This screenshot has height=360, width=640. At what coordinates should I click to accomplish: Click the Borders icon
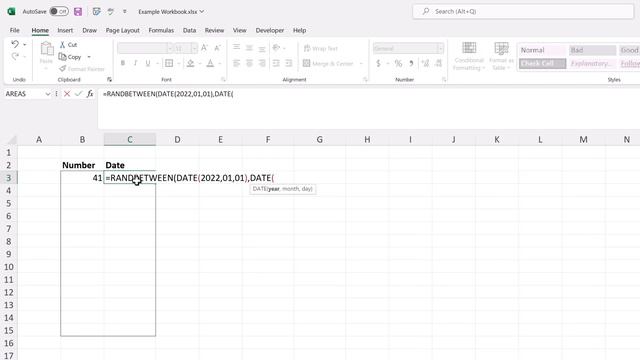[169, 63]
